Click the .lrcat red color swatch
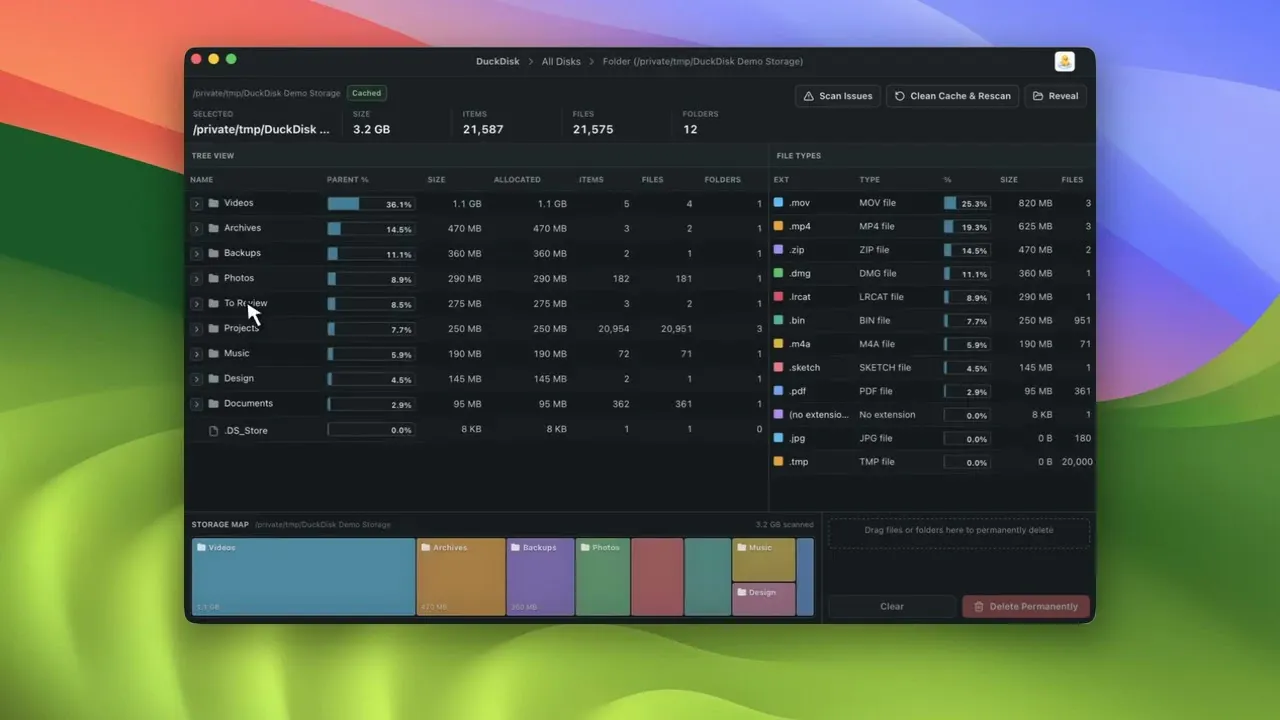Screen dimensions: 1280x720 click(x=778, y=297)
